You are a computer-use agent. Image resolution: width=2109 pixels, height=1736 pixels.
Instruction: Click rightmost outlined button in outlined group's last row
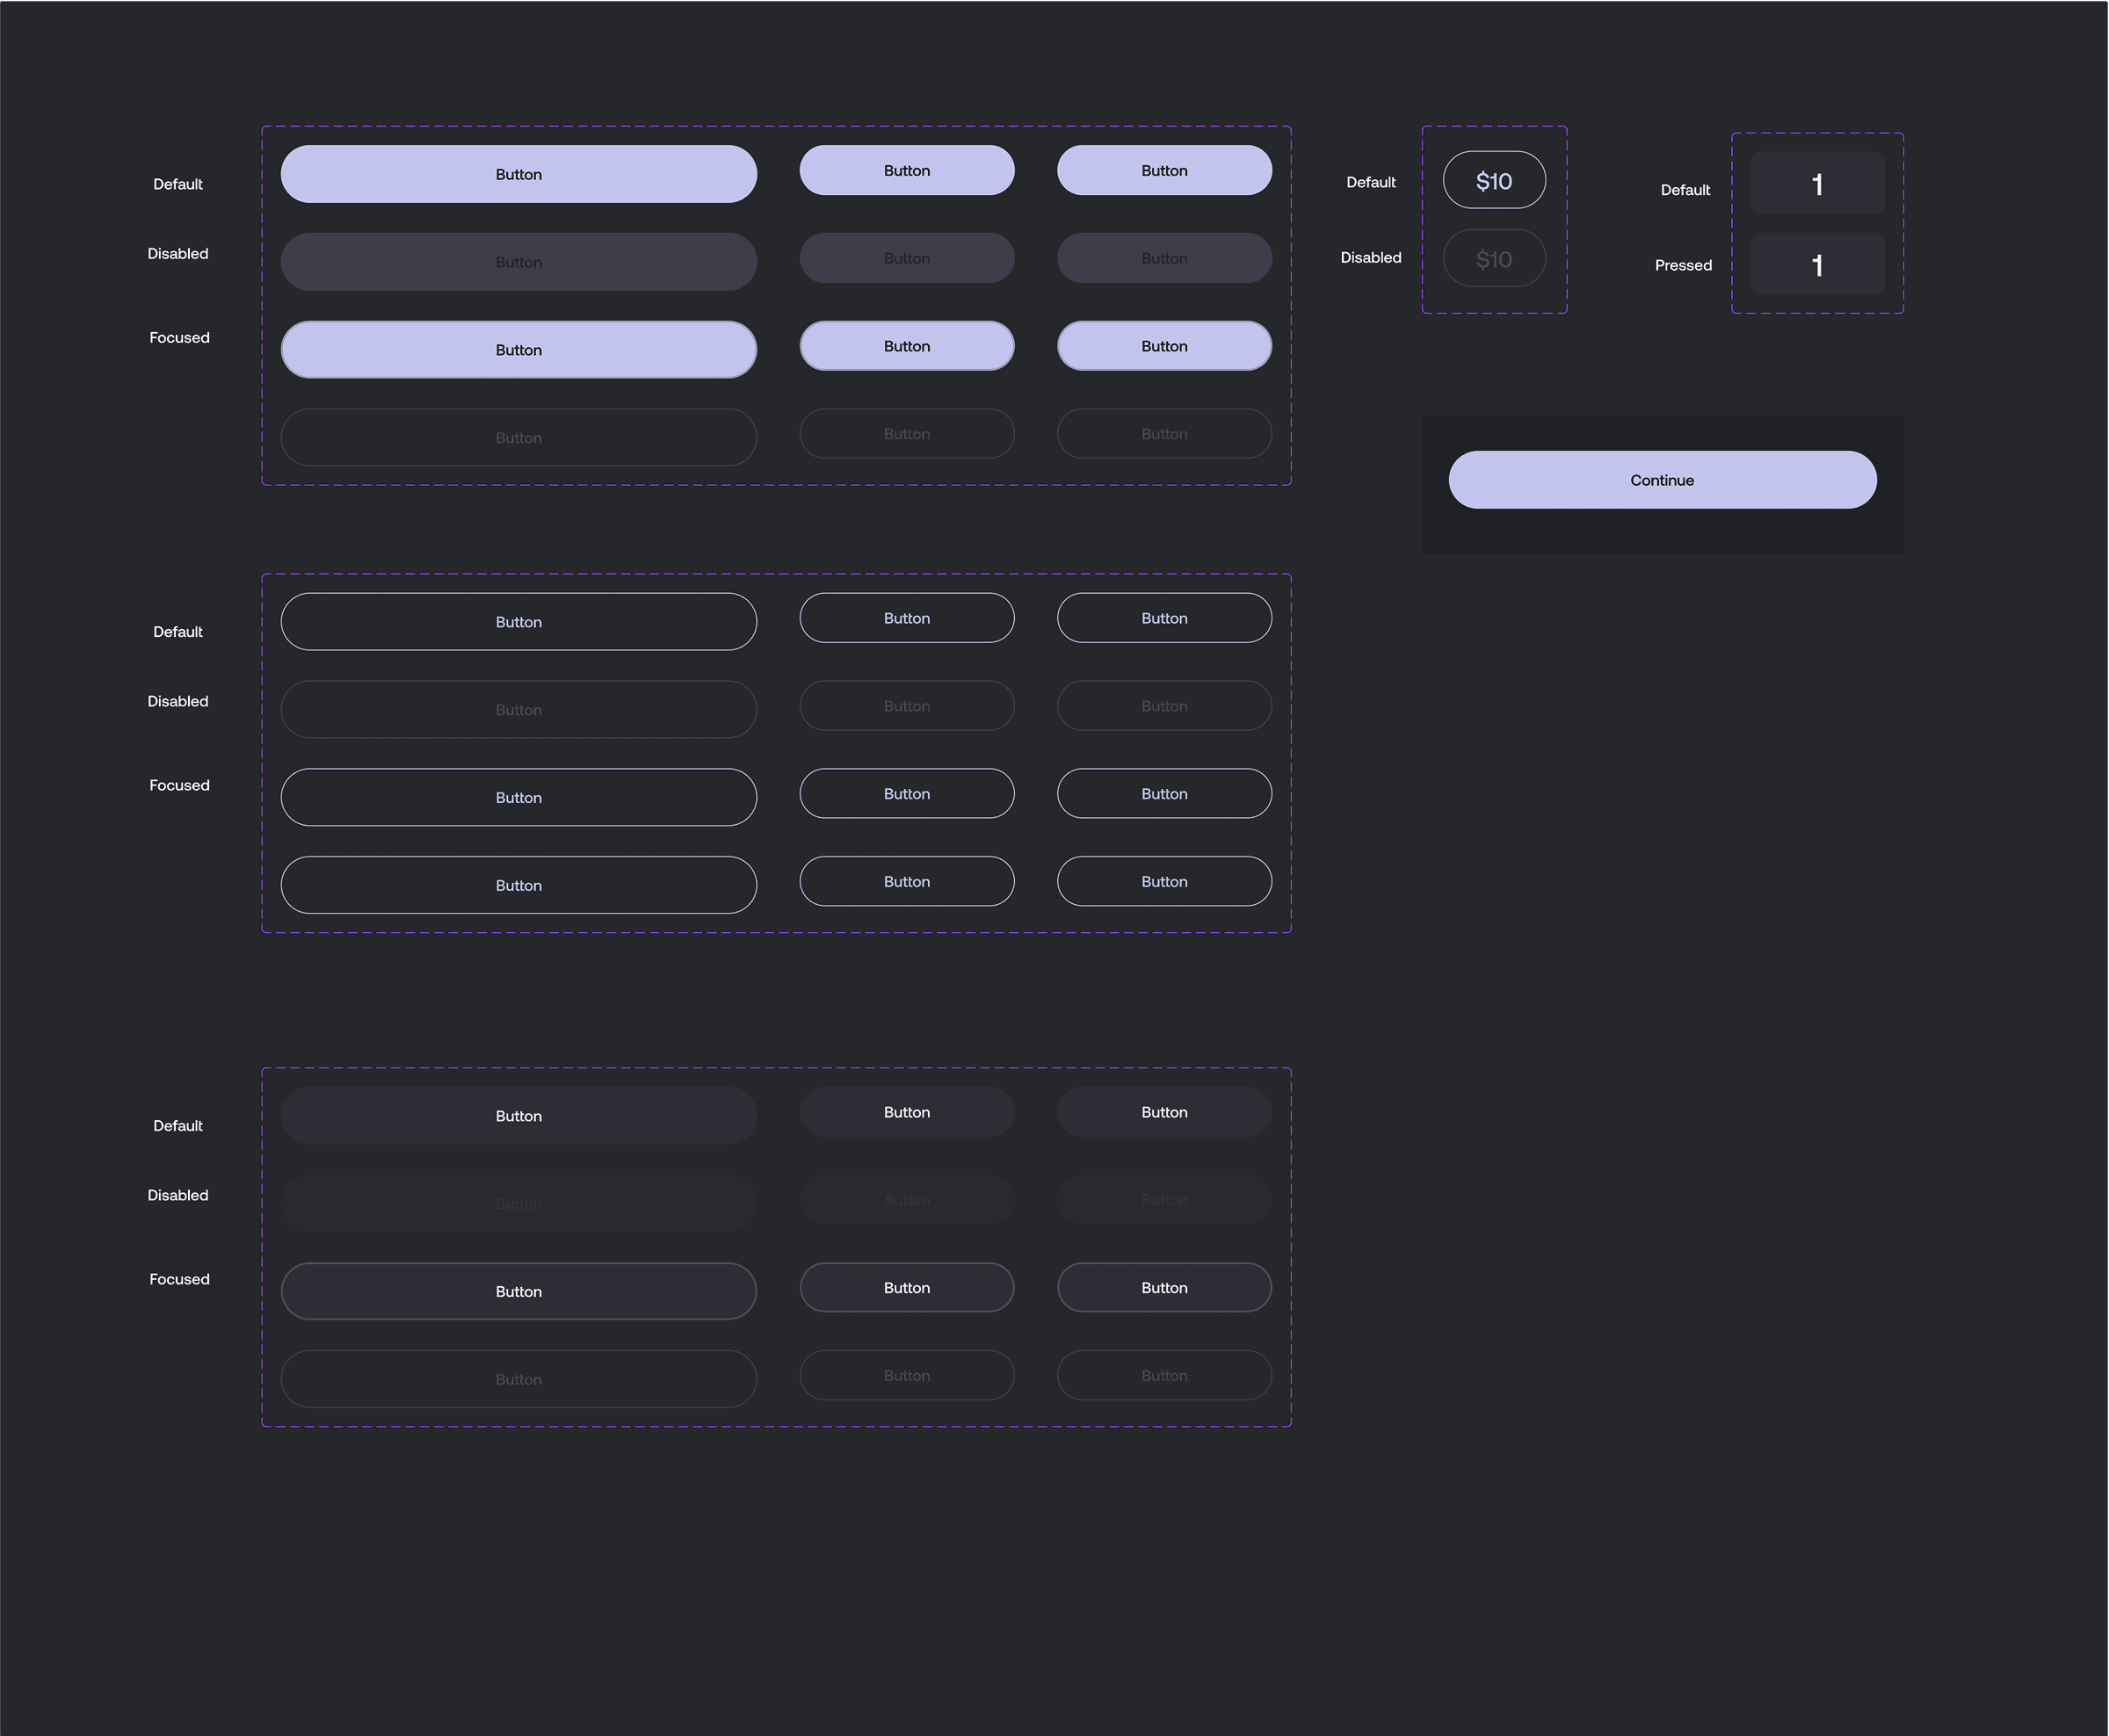(1164, 881)
